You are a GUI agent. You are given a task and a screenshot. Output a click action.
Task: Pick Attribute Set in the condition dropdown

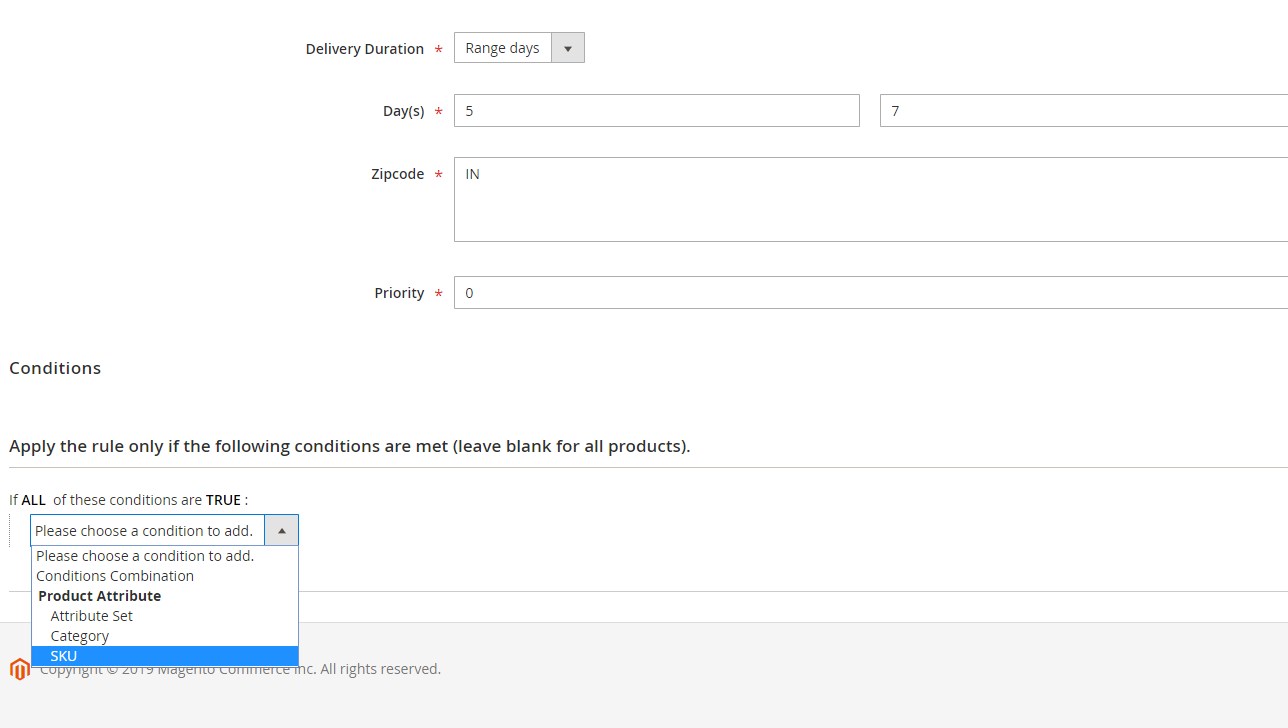(92, 616)
